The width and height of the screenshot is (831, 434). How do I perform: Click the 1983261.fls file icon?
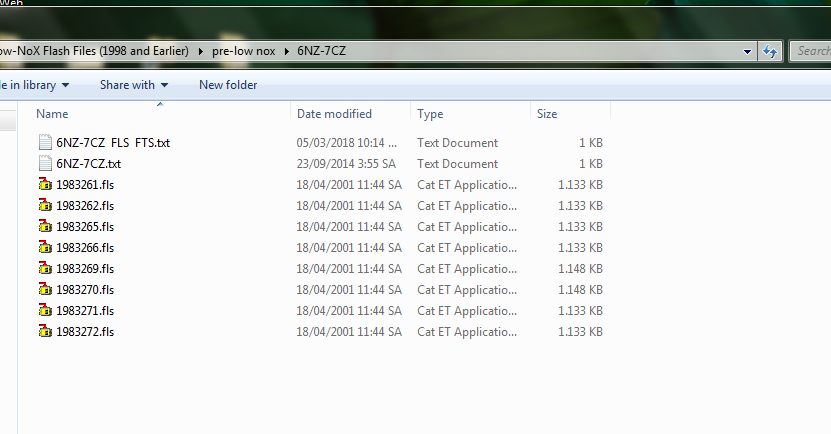point(44,185)
